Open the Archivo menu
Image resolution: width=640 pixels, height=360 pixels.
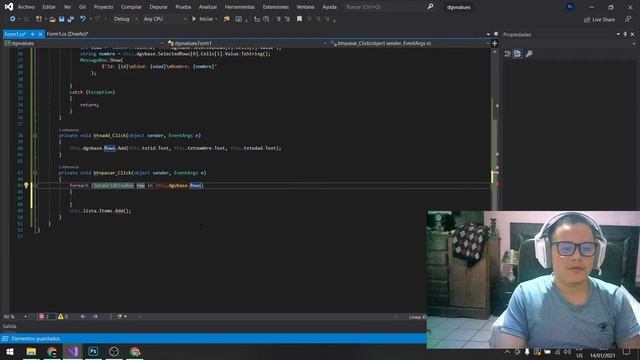click(26, 7)
